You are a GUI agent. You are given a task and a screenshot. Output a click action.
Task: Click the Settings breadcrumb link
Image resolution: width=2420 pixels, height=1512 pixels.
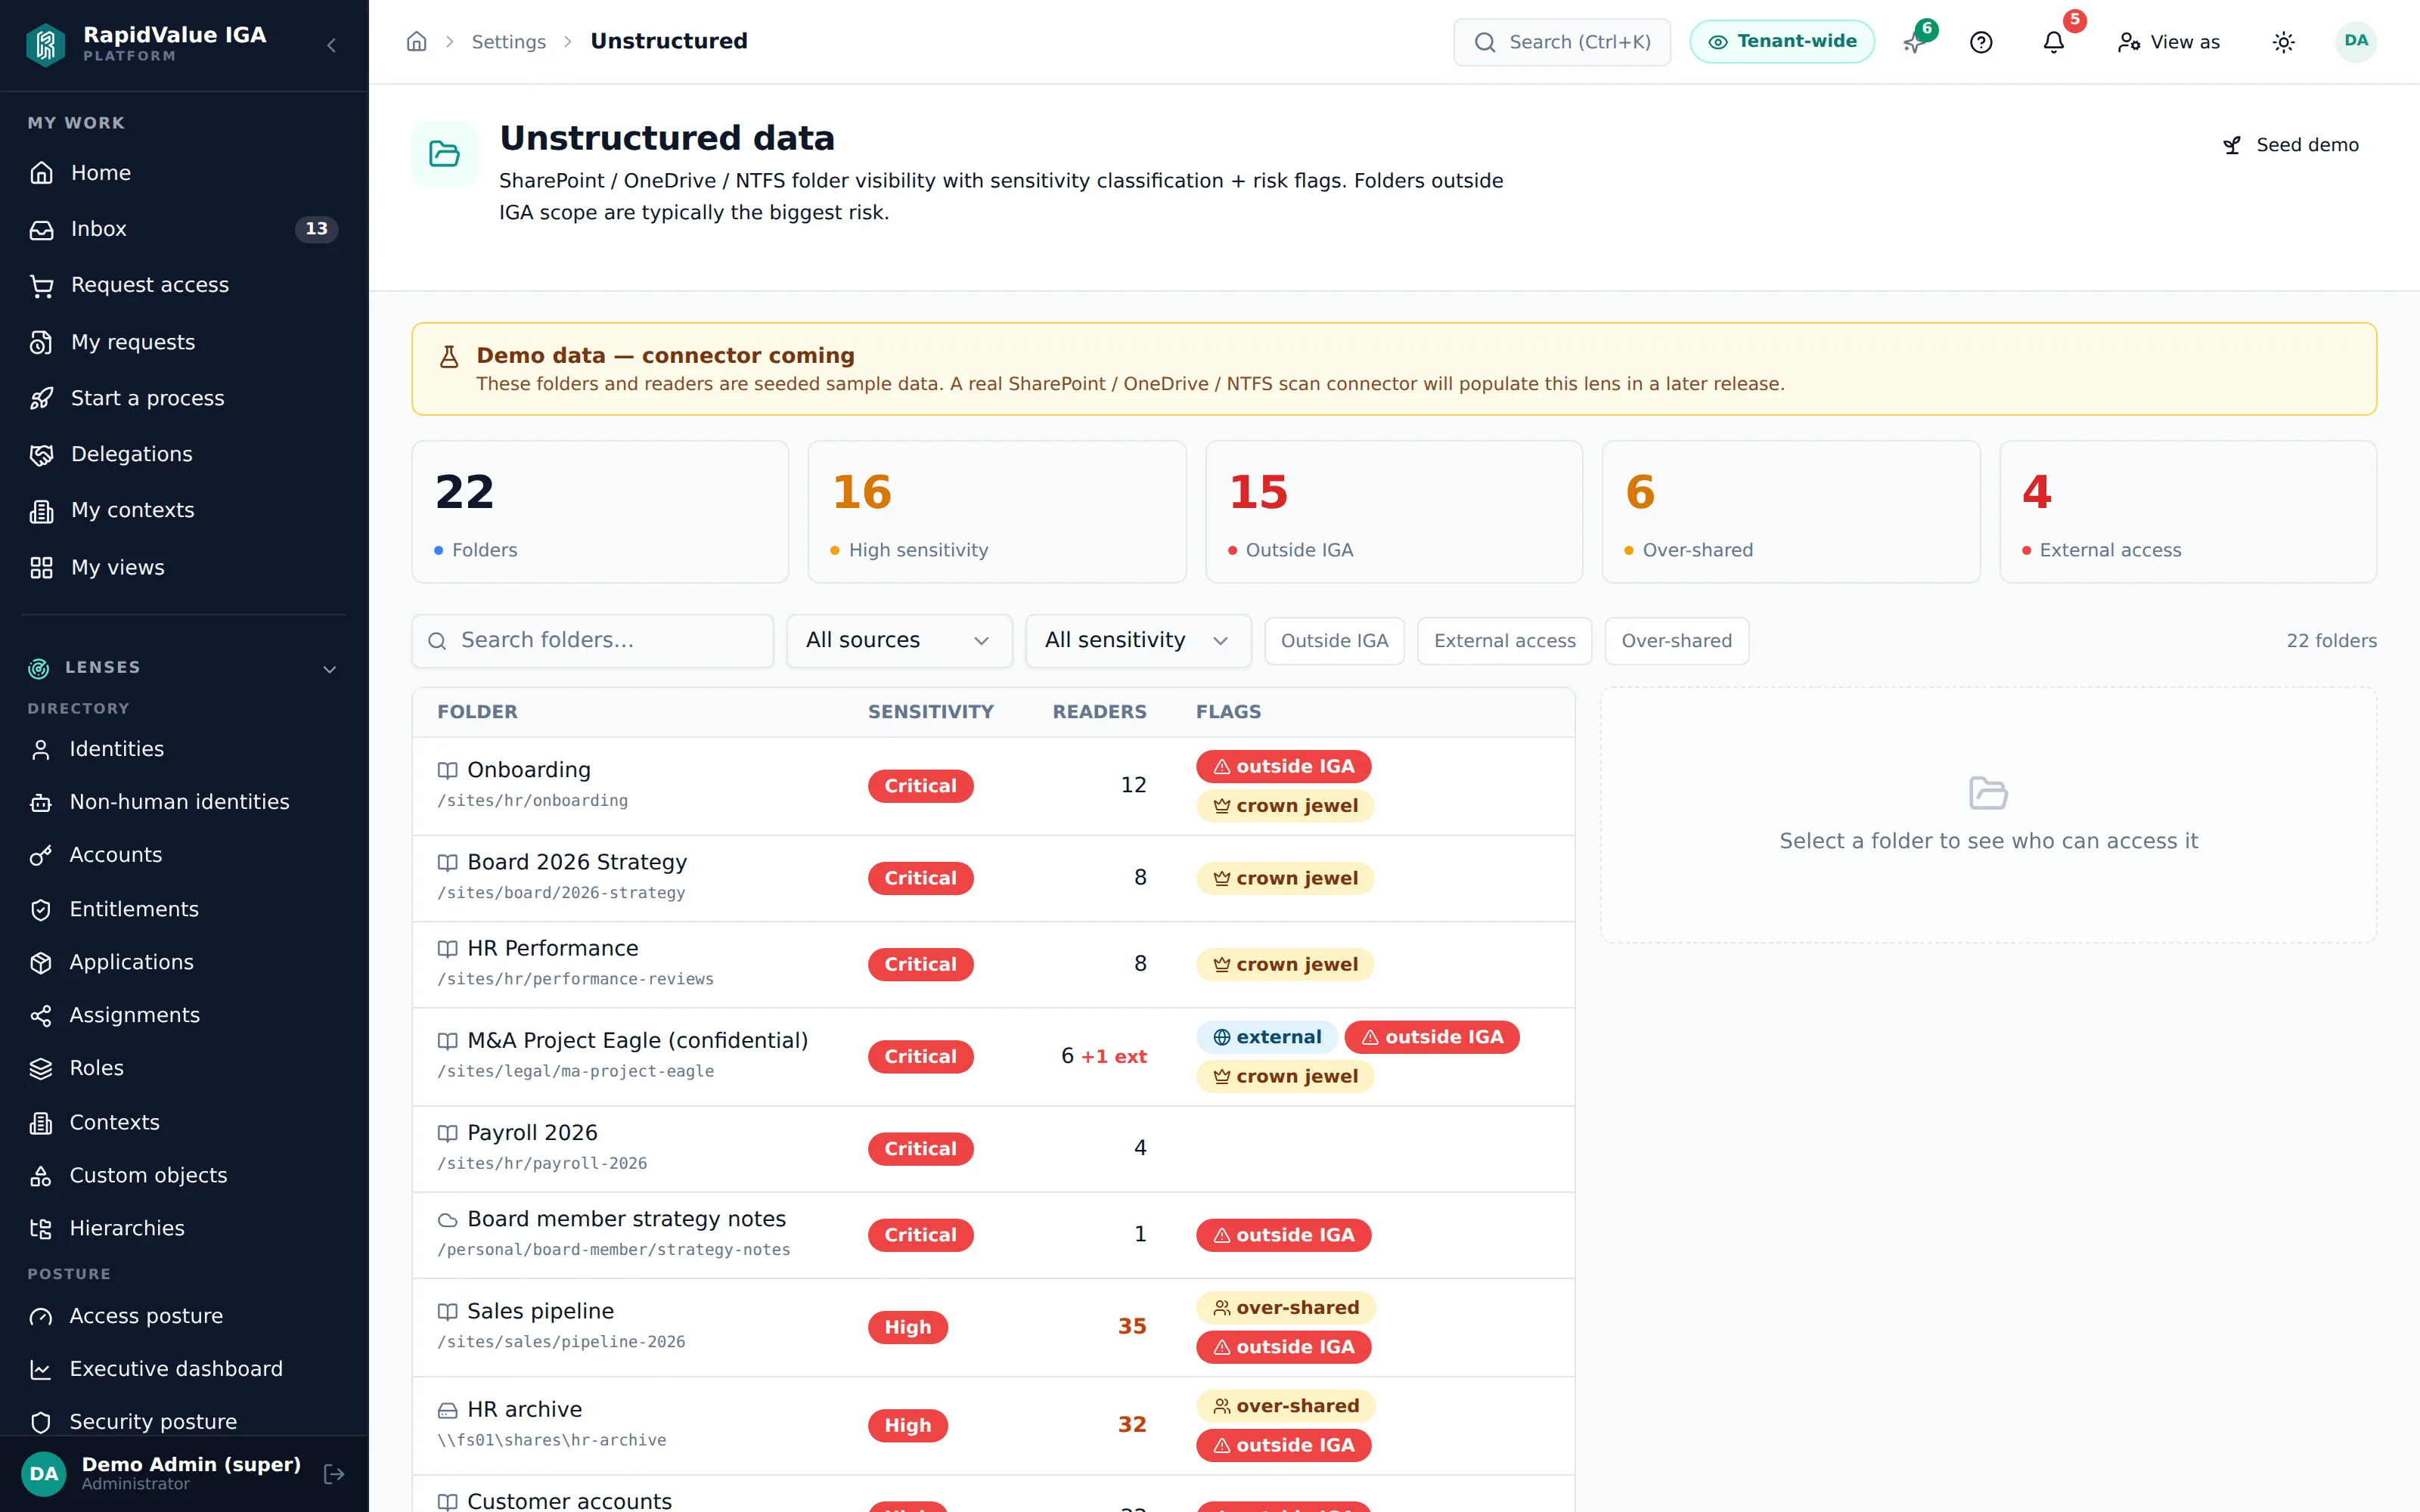click(x=509, y=42)
